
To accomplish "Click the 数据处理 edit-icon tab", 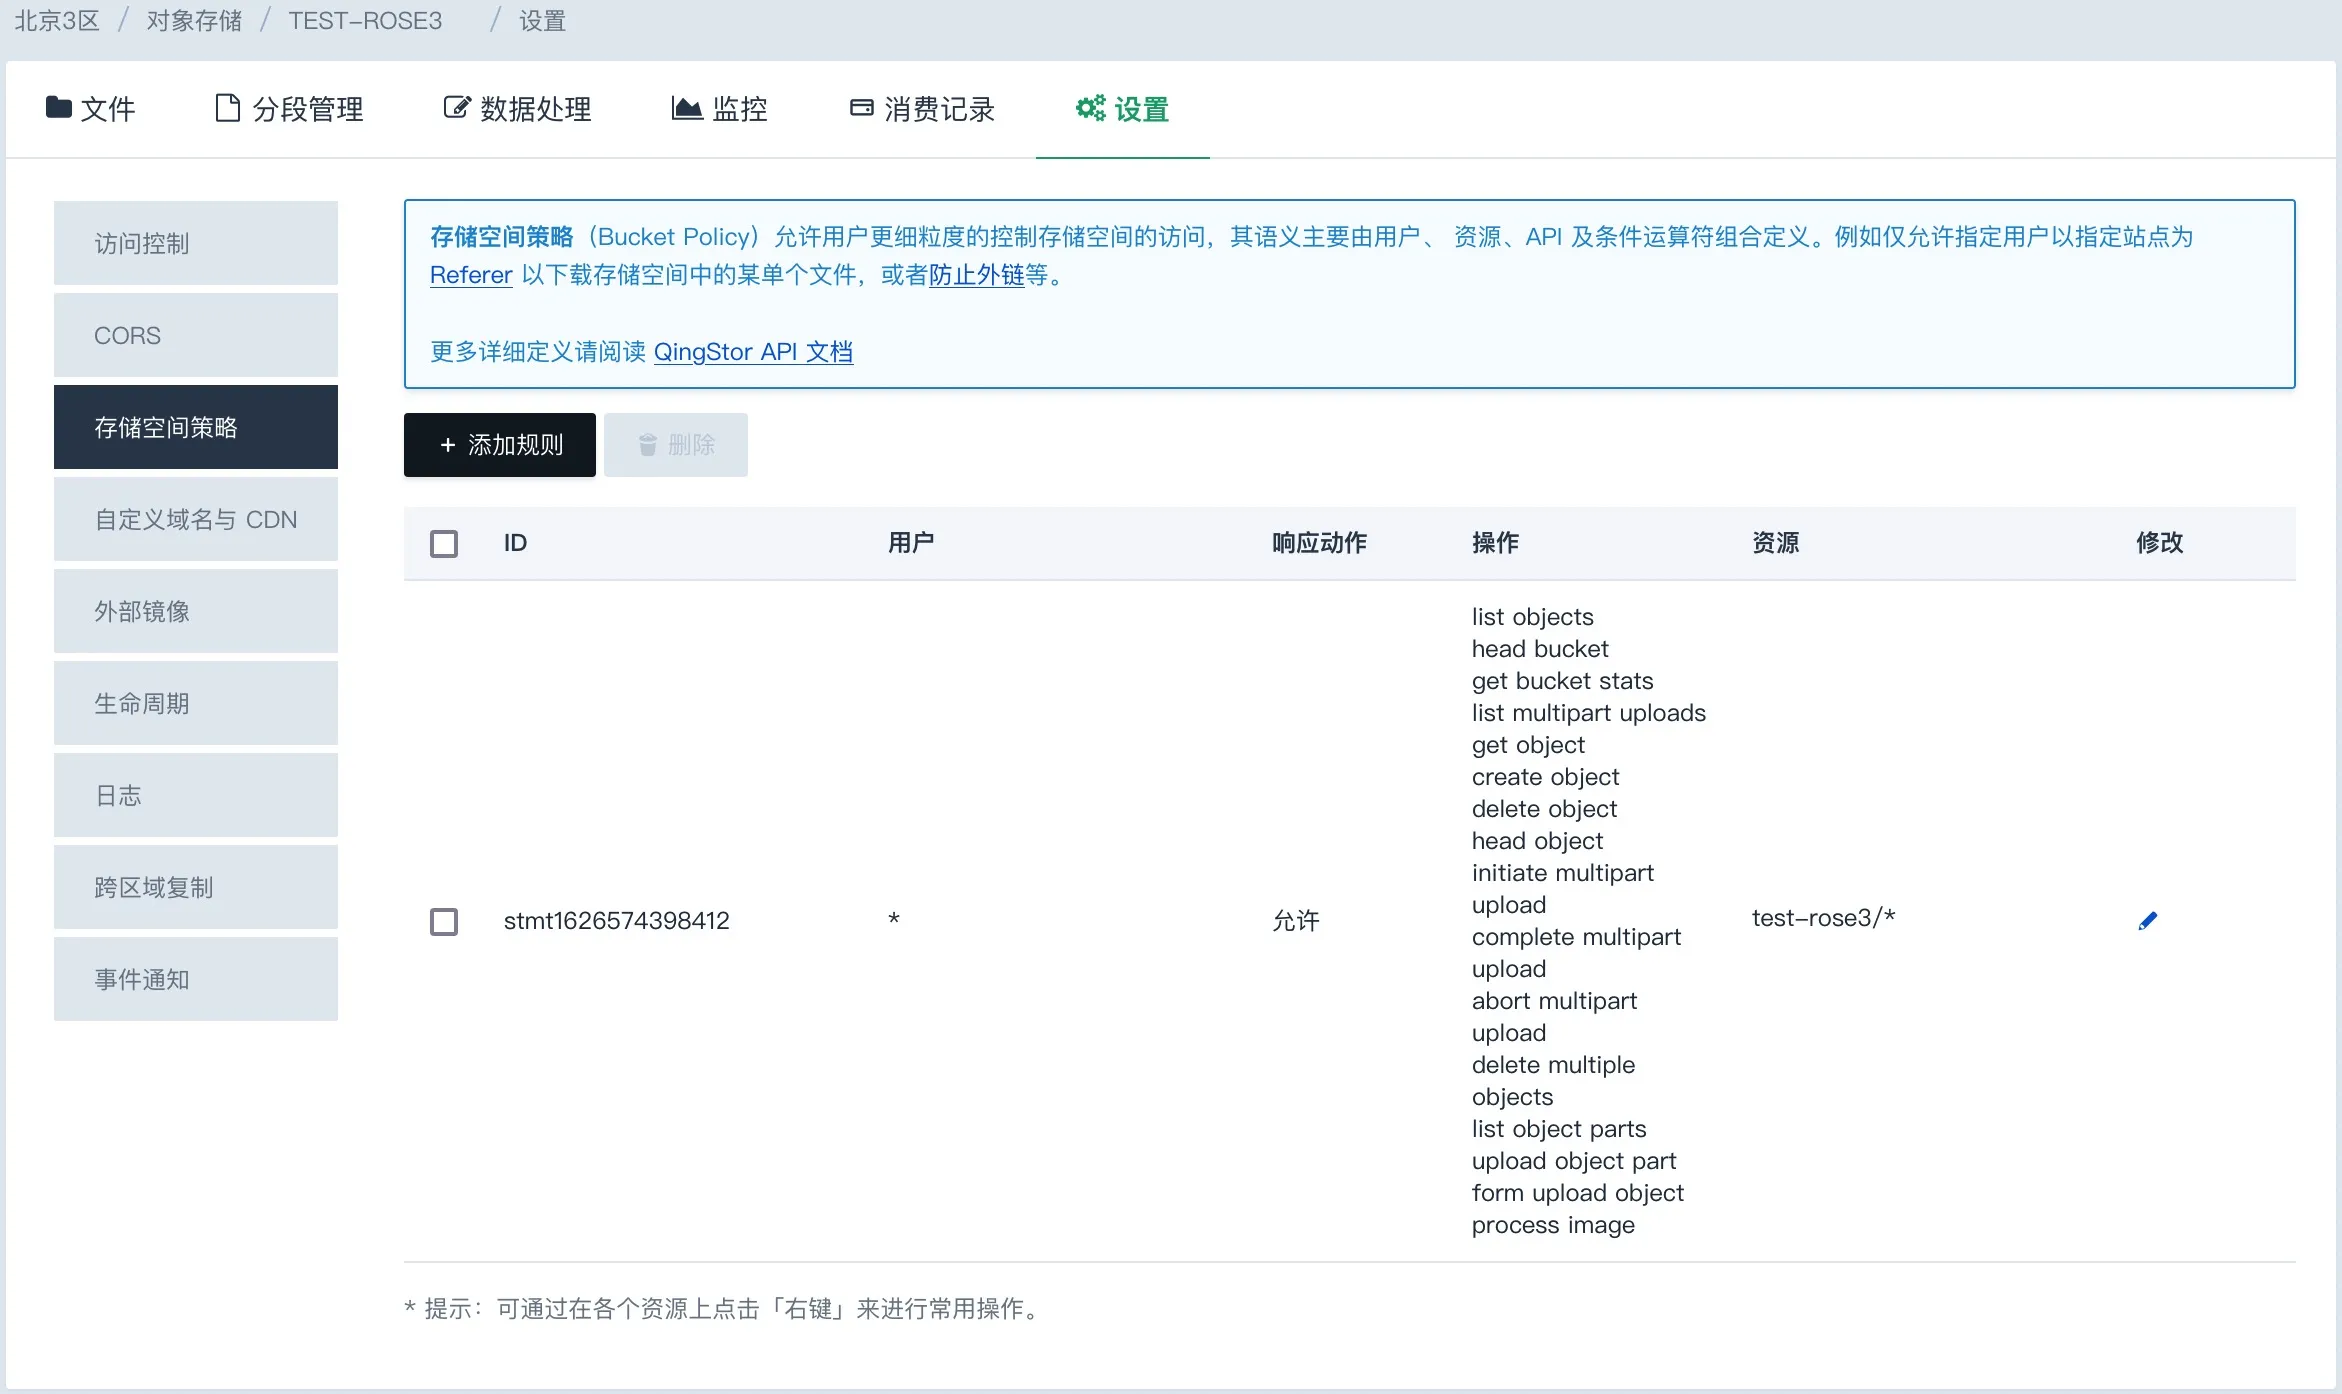I will pos(518,109).
